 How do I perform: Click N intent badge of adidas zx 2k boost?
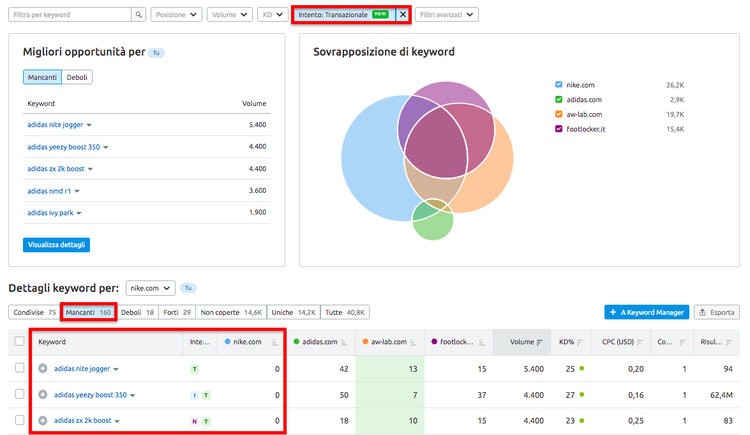pos(195,421)
